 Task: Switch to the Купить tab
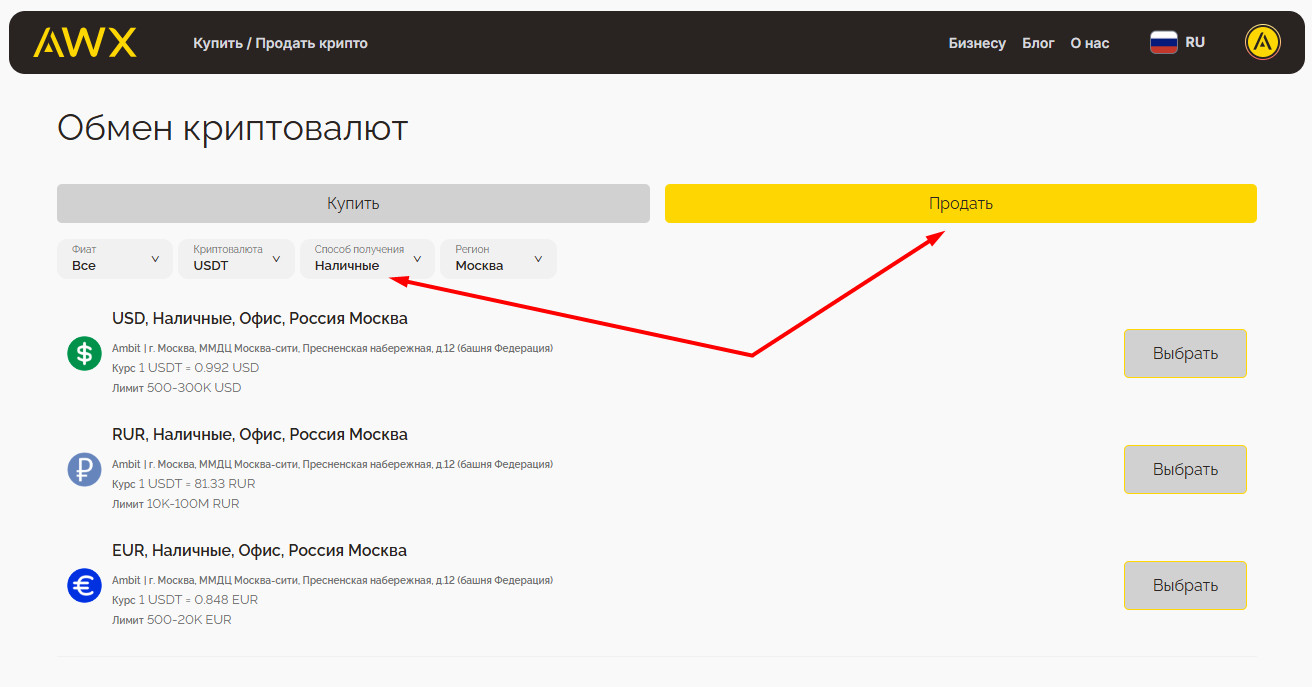pyautogui.click(x=353, y=204)
